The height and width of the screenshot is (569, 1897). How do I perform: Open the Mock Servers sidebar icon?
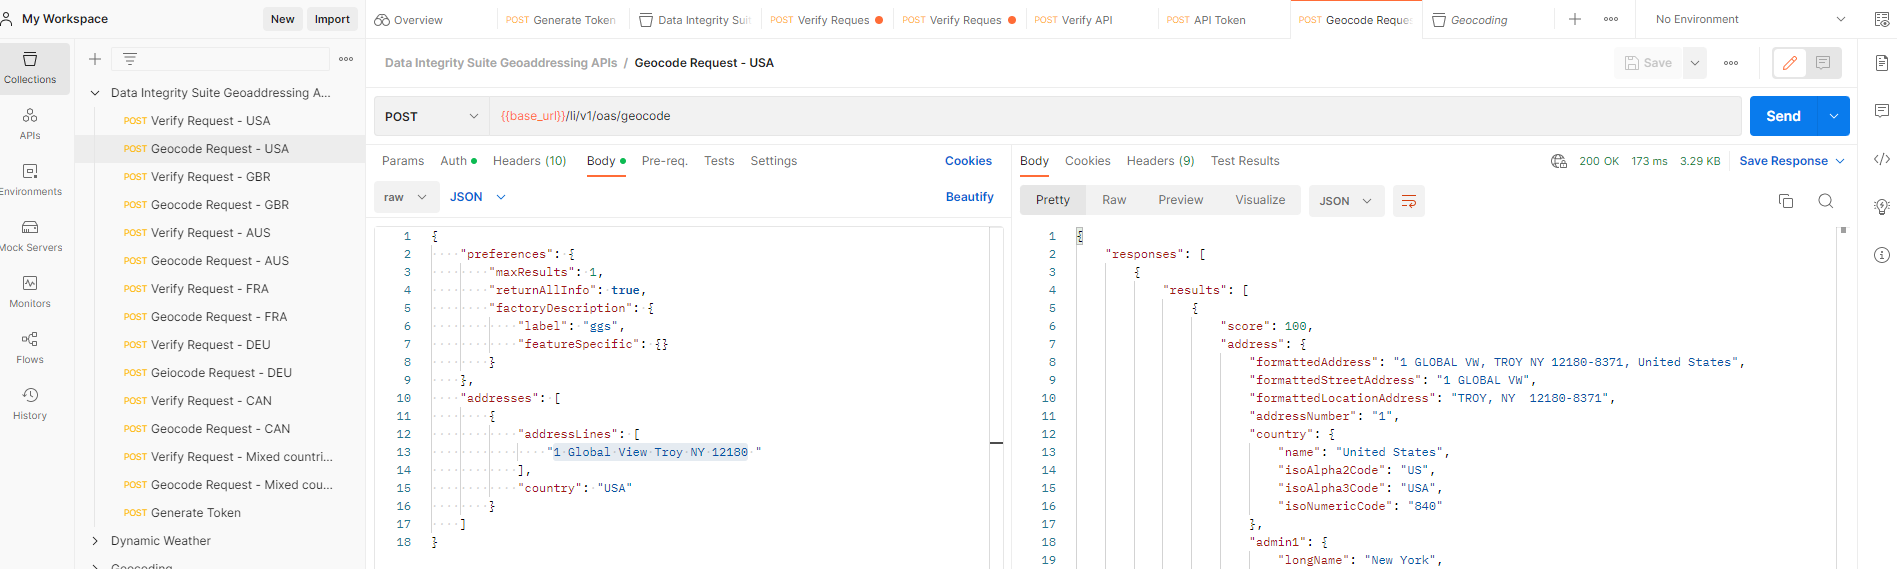coord(30,235)
